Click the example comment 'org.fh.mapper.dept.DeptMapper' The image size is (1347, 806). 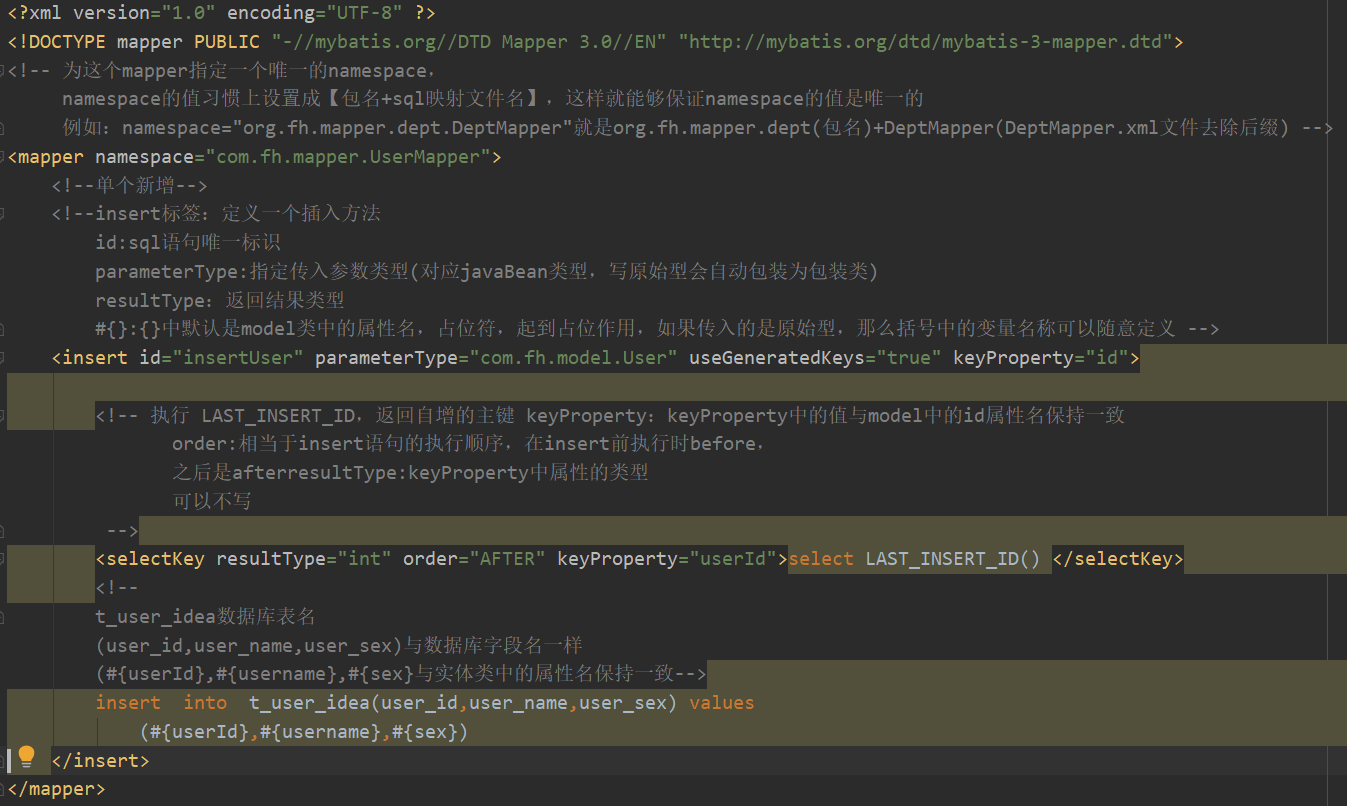tap(697, 128)
